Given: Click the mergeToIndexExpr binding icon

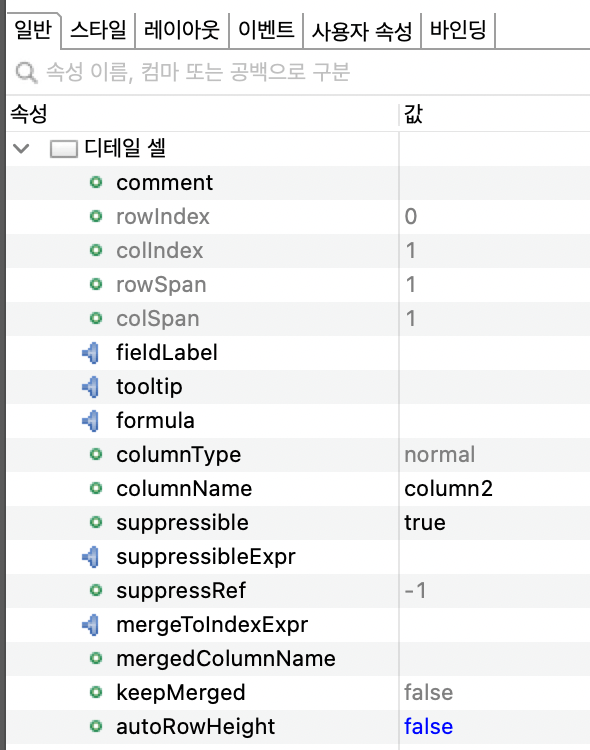Looking at the screenshot, I should pyautogui.click(x=91, y=625).
